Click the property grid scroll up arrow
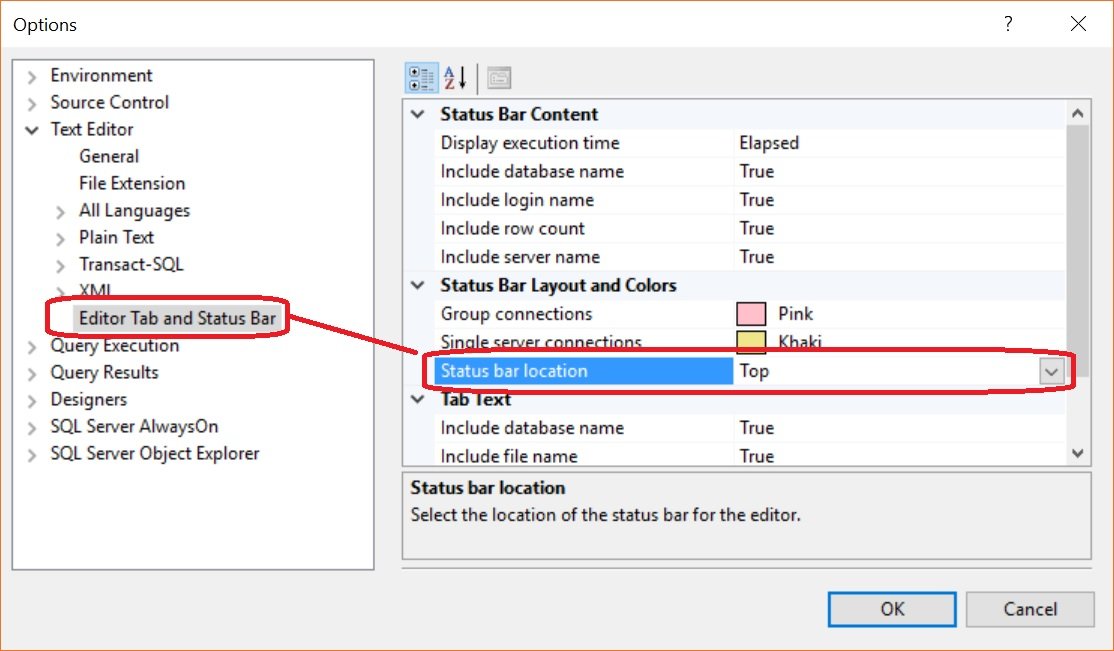Viewport: 1114px width, 651px height. 1078,113
